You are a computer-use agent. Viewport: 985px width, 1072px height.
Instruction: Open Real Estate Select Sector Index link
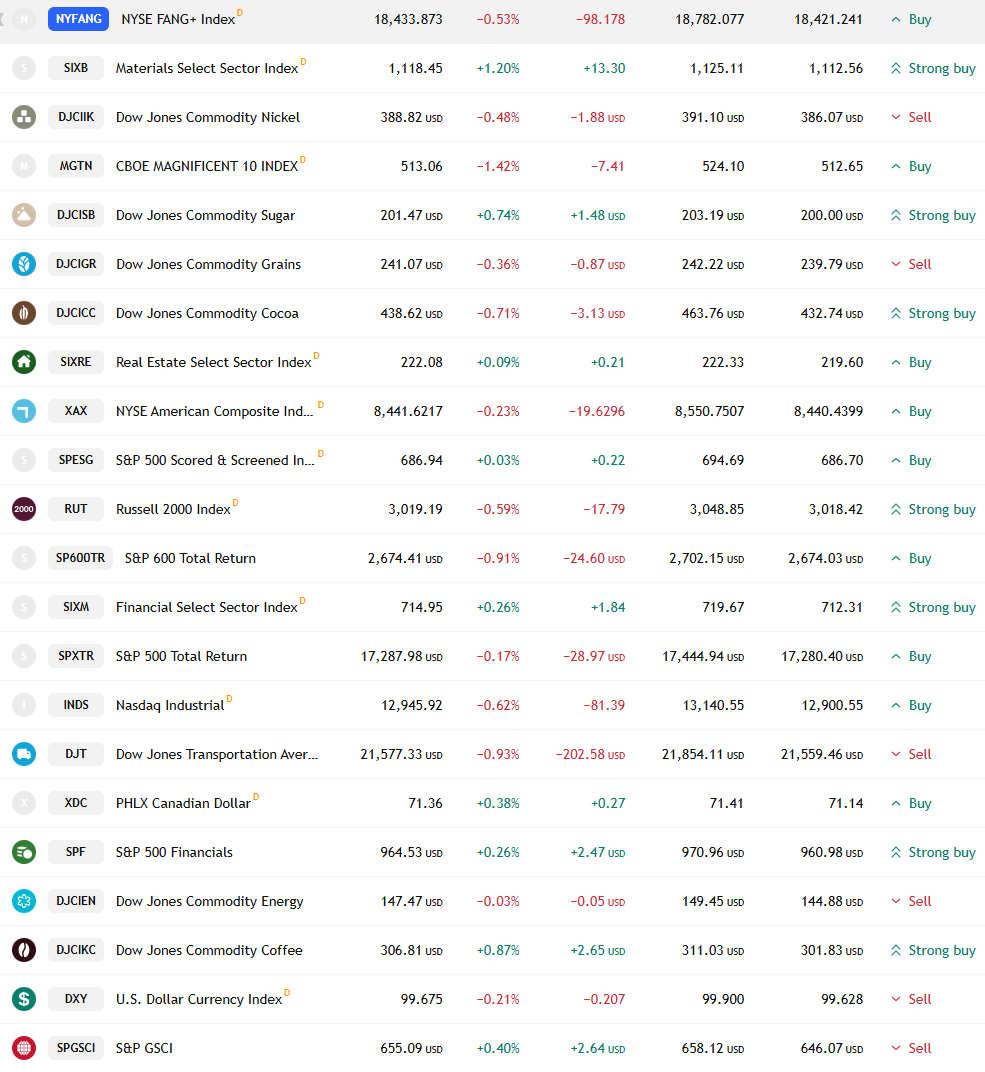(214, 362)
